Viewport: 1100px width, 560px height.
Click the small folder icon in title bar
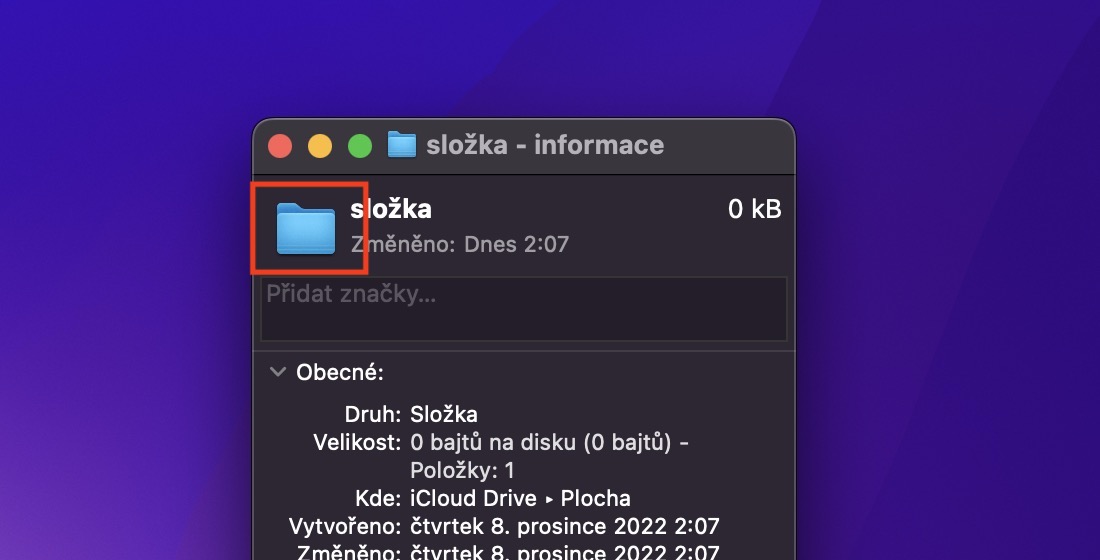(401, 145)
